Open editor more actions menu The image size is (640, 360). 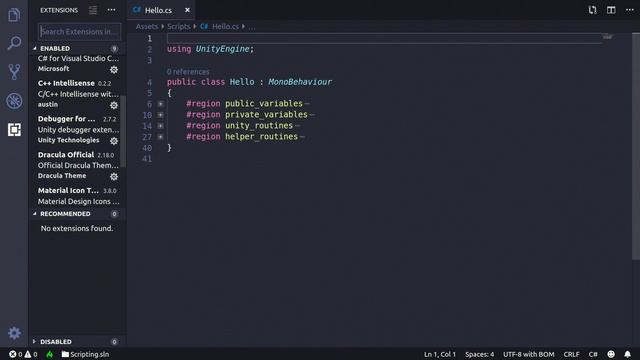(630, 10)
